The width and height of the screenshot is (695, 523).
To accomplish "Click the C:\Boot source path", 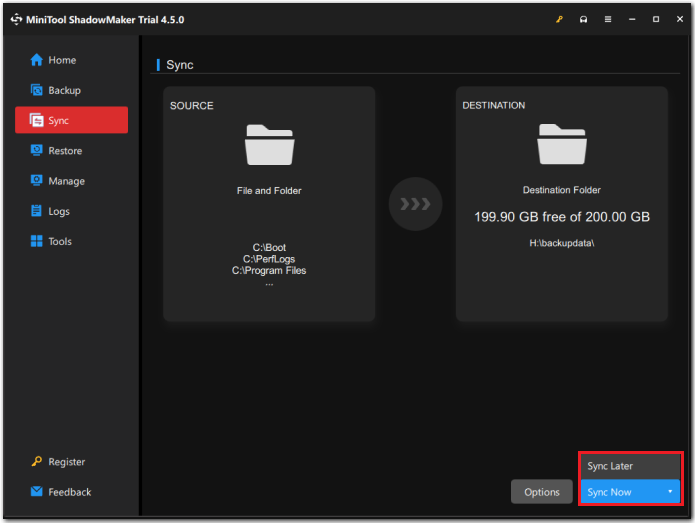I will [269, 247].
